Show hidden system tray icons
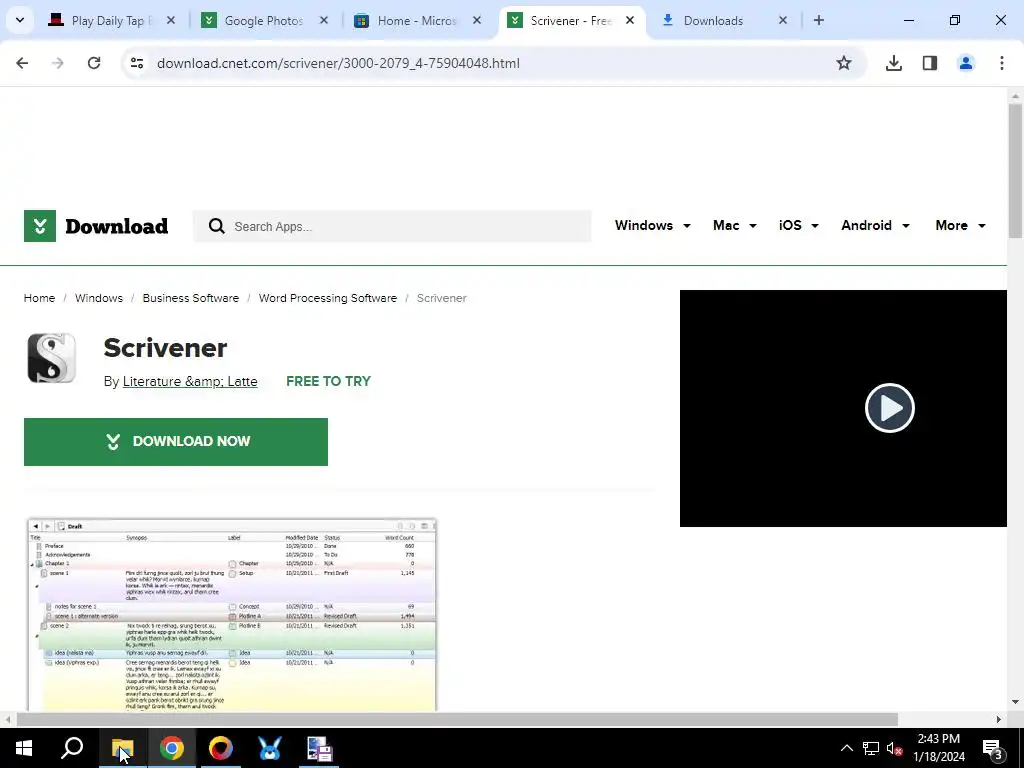This screenshot has height=768, width=1024. tap(846, 748)
